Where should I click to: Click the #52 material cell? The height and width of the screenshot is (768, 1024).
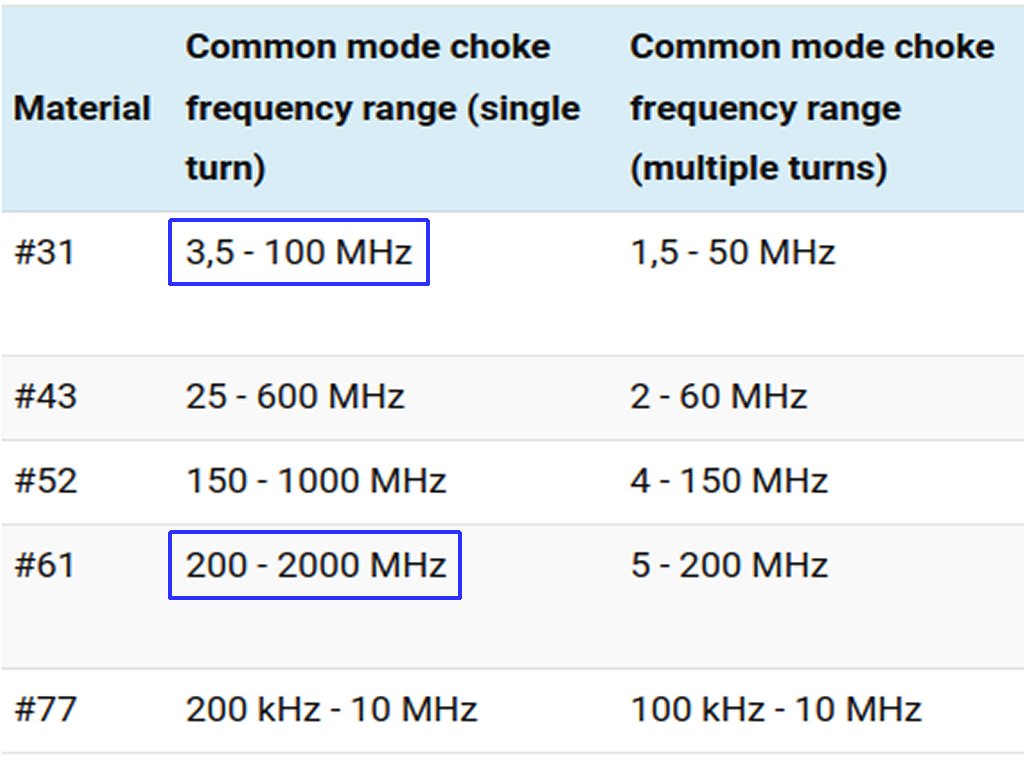46,481
